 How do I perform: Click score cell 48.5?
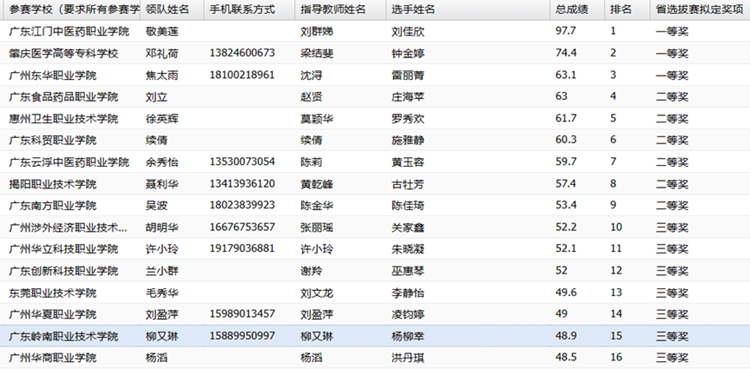tap(566, 357)
